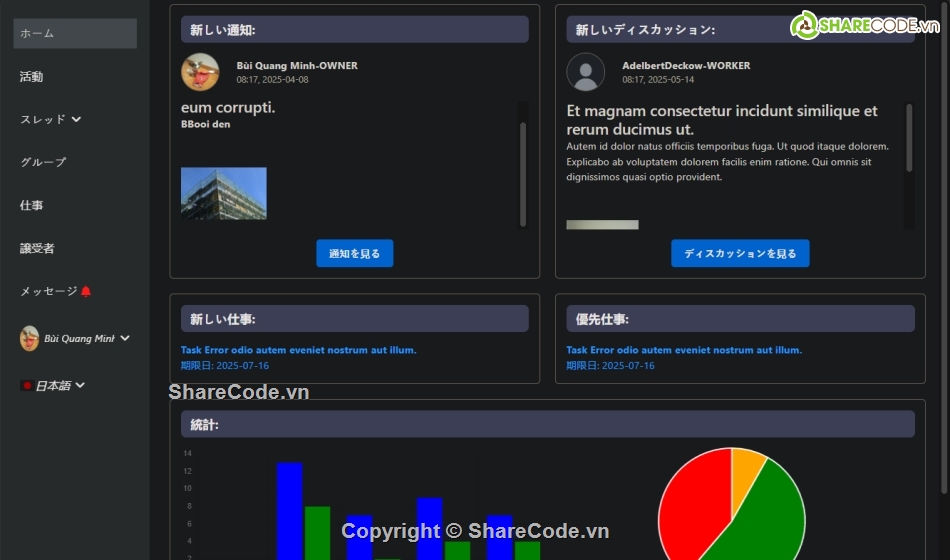Click sidebar user avatar image
This screenshot has width=950, height=560.
pyautogui.click(x=29, y=338)
